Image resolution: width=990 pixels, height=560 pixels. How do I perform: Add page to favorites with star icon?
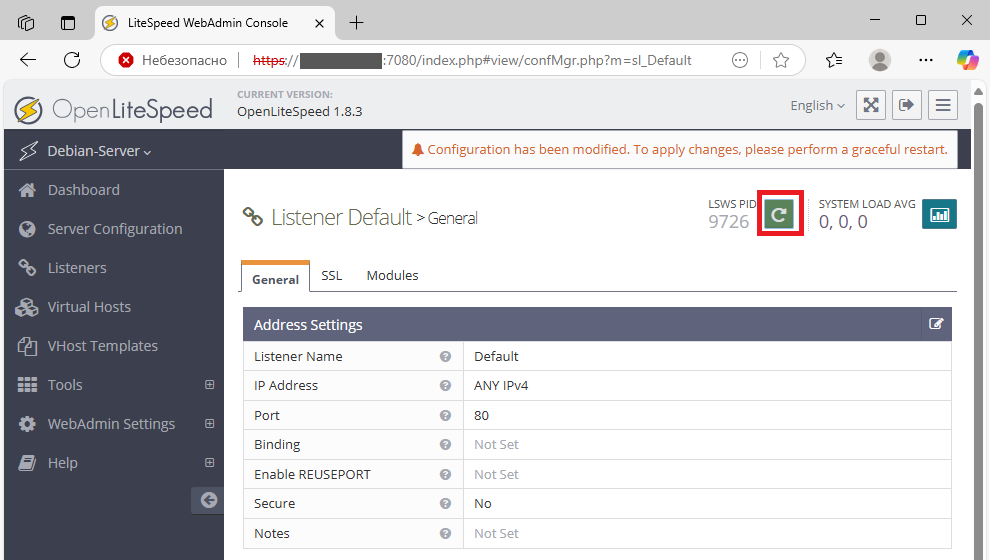(x=781, y=60)
